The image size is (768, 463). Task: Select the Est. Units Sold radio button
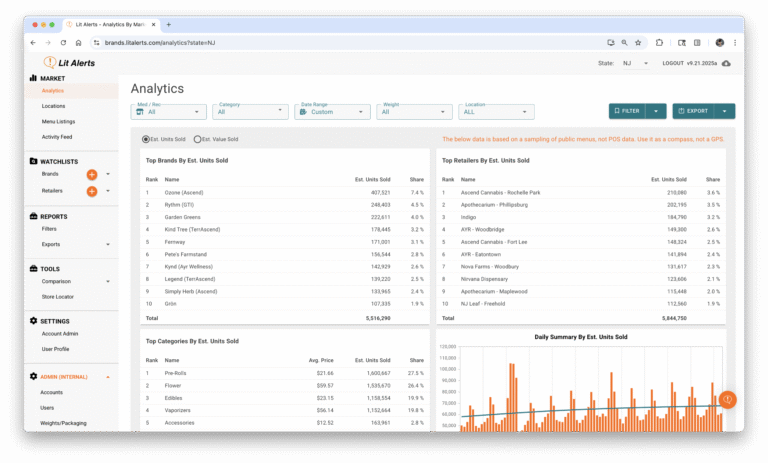coord(146,139)
